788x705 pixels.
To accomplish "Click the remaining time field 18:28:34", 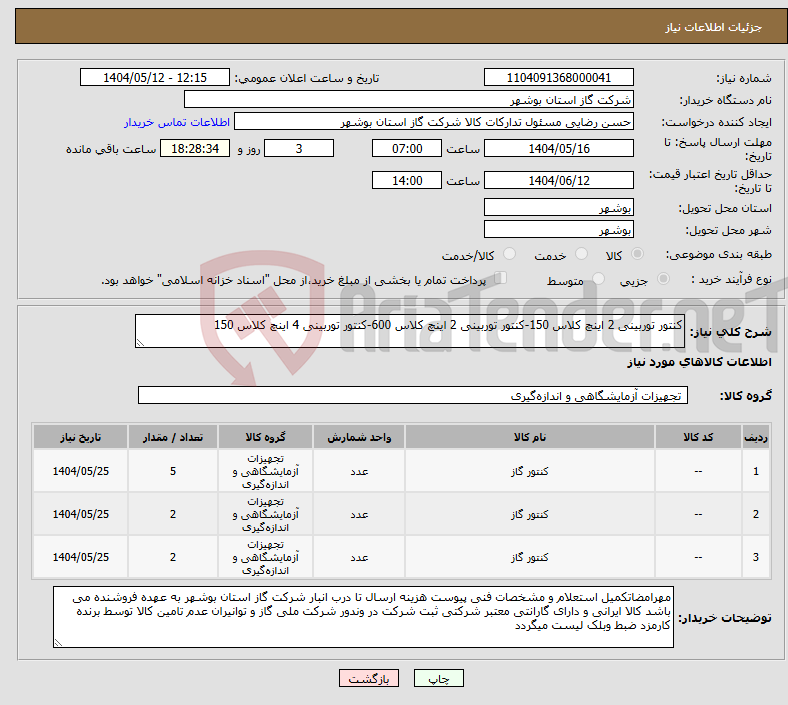I will (x=195, y=148).
